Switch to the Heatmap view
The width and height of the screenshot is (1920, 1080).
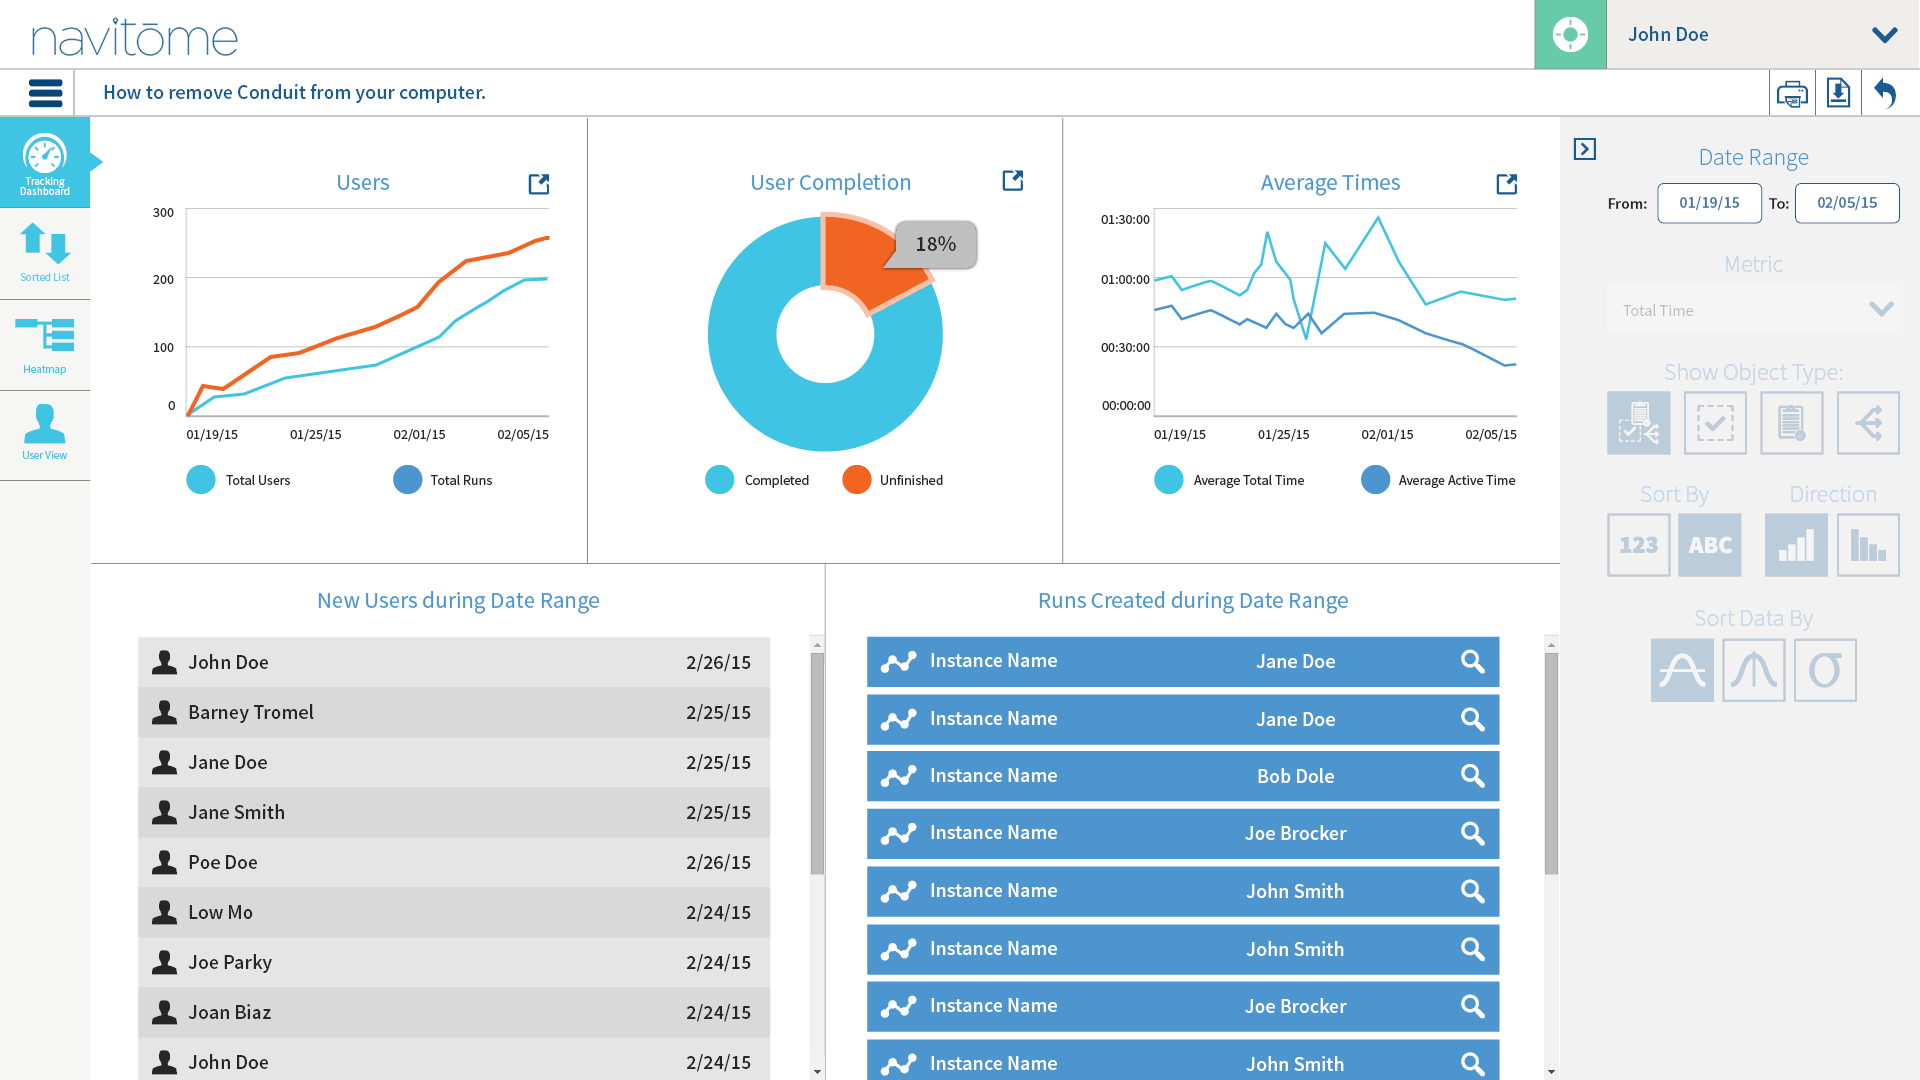(x=45, y=345)
